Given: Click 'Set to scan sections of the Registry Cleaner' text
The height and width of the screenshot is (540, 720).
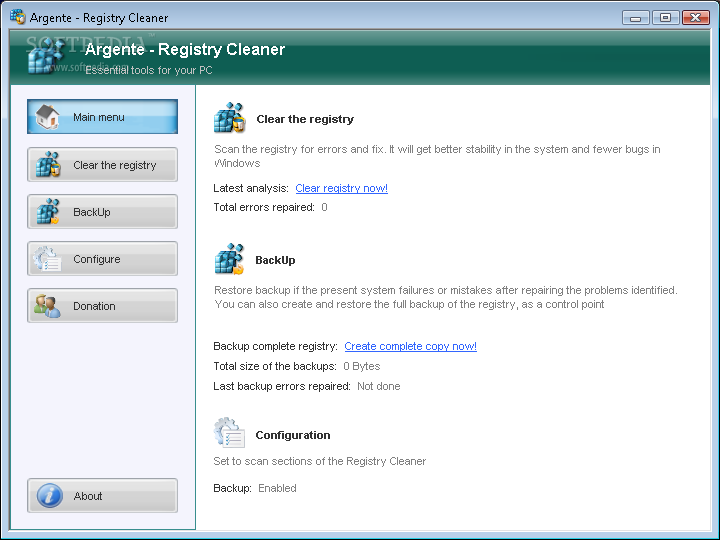Looking at the screenshot, I should (x=320, y=461).
